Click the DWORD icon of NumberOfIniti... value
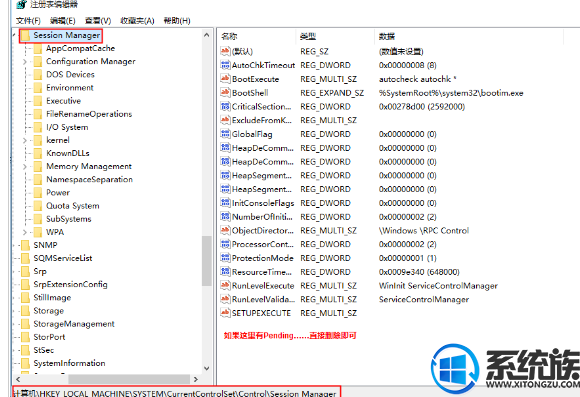Image resolution: width=580 pixels, height=397 pixels. pyautogui.click(x=225, y=217)
